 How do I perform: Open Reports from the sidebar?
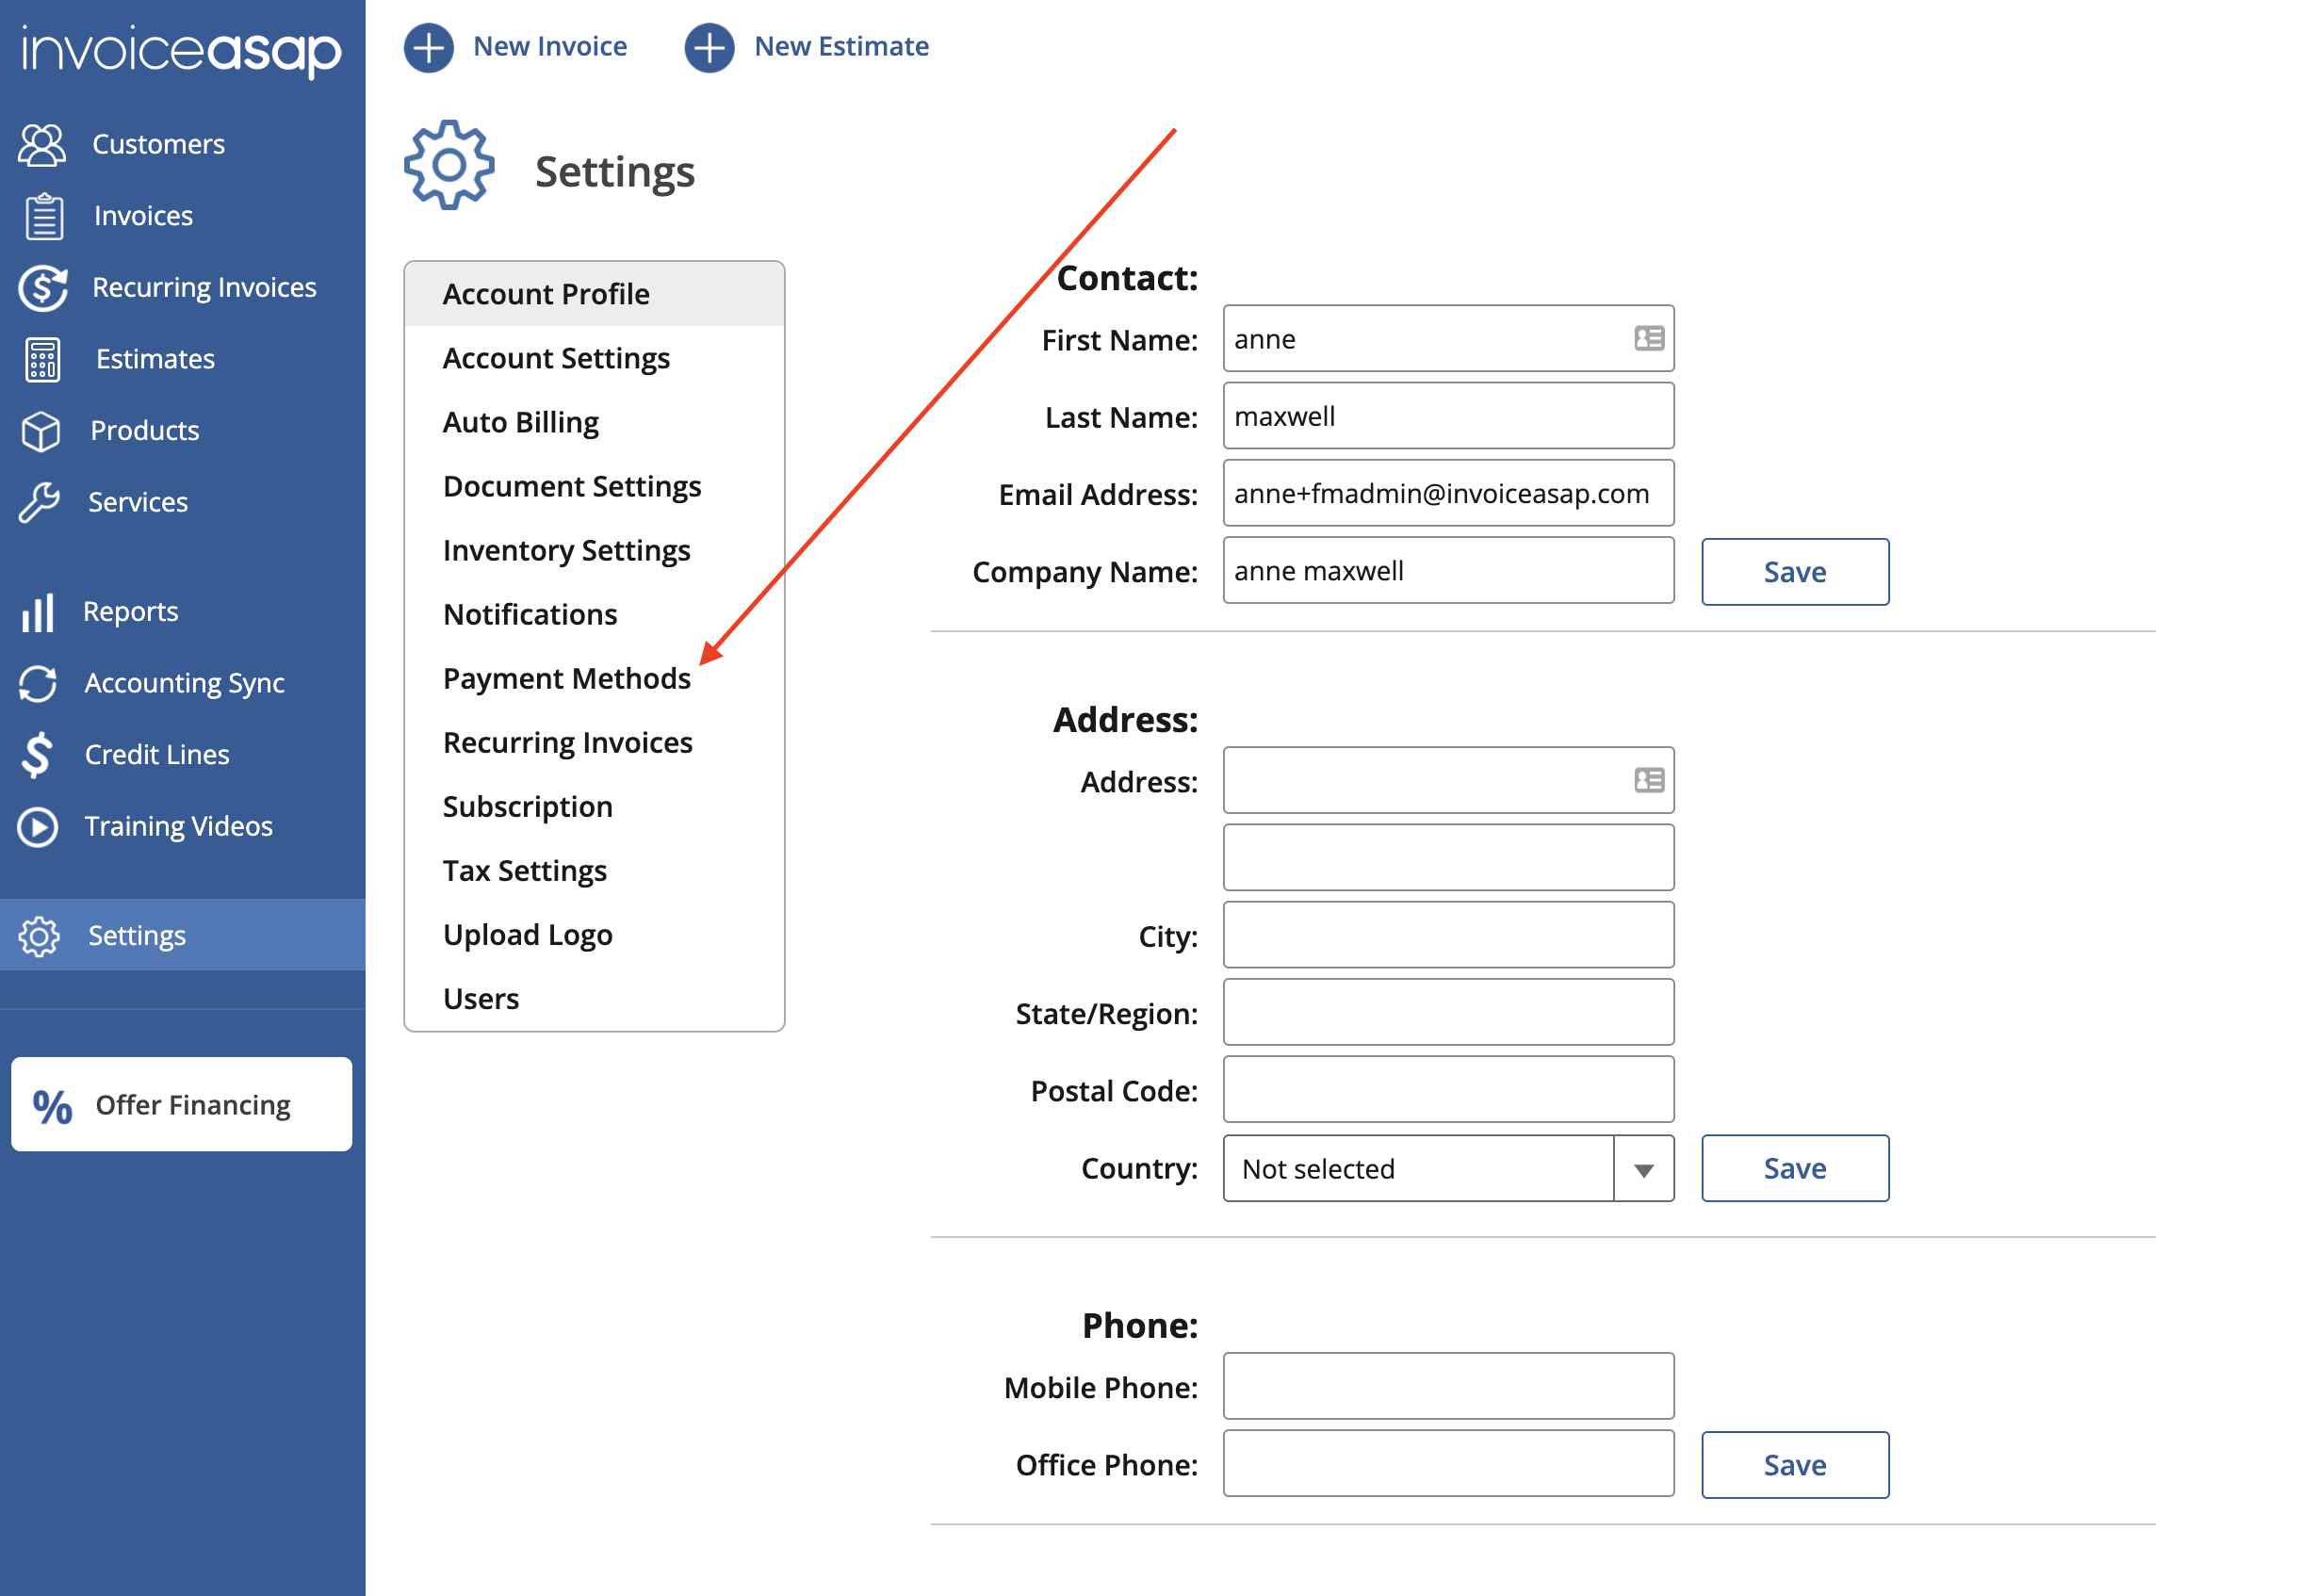point(130,610)
